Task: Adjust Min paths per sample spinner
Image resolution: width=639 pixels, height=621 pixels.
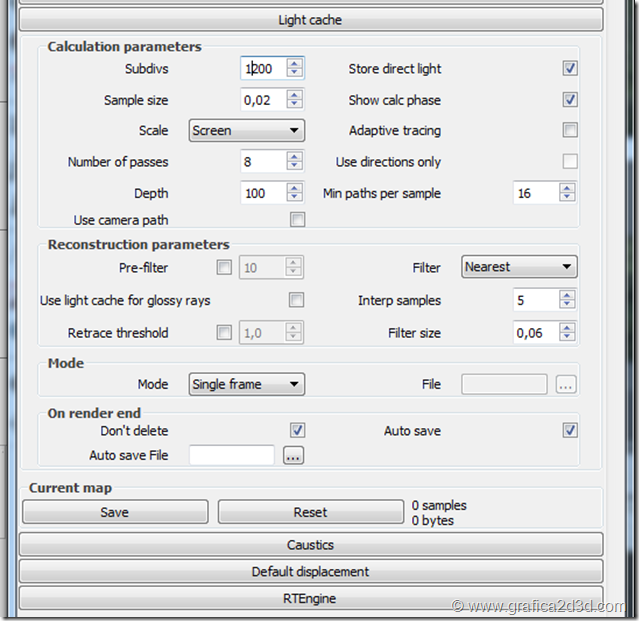Action: [x=567, y=193]
